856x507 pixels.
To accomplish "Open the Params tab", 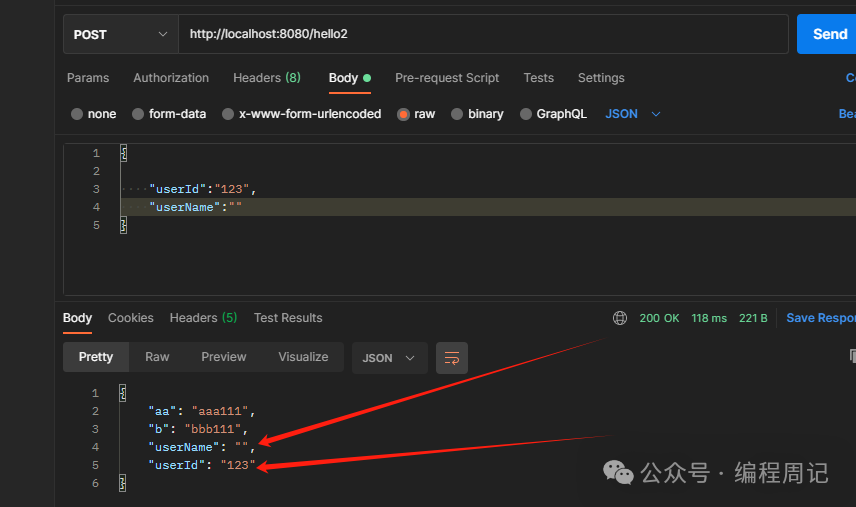I will pyautogui.click(x=88, y=77).
